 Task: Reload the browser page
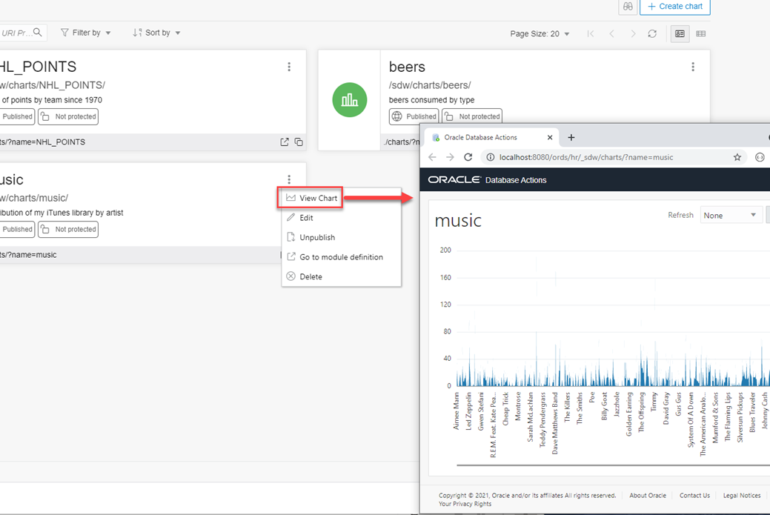(468, 157)
